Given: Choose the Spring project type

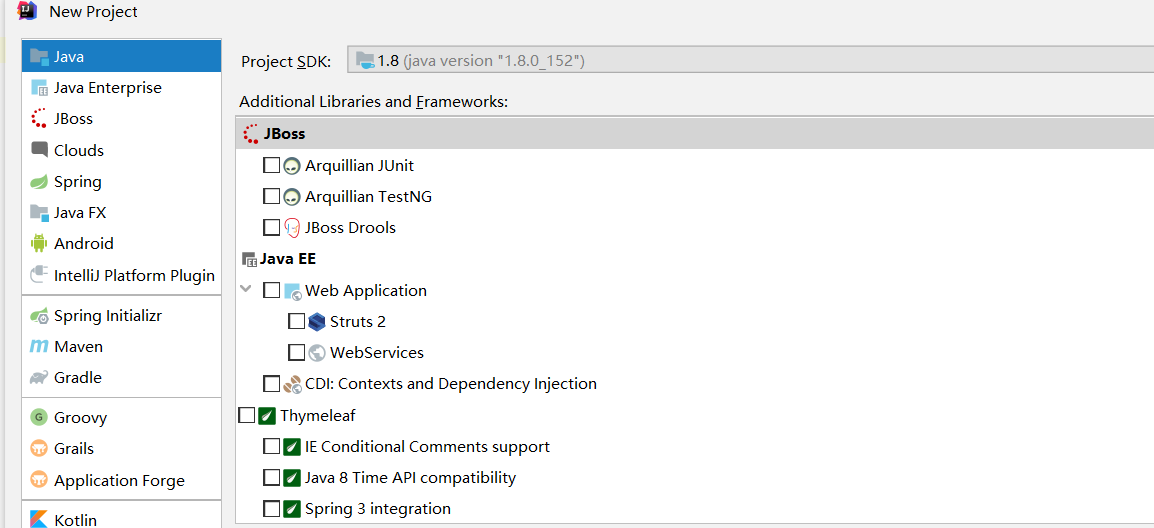Looking at the screenshot, I should pos(121,181).
